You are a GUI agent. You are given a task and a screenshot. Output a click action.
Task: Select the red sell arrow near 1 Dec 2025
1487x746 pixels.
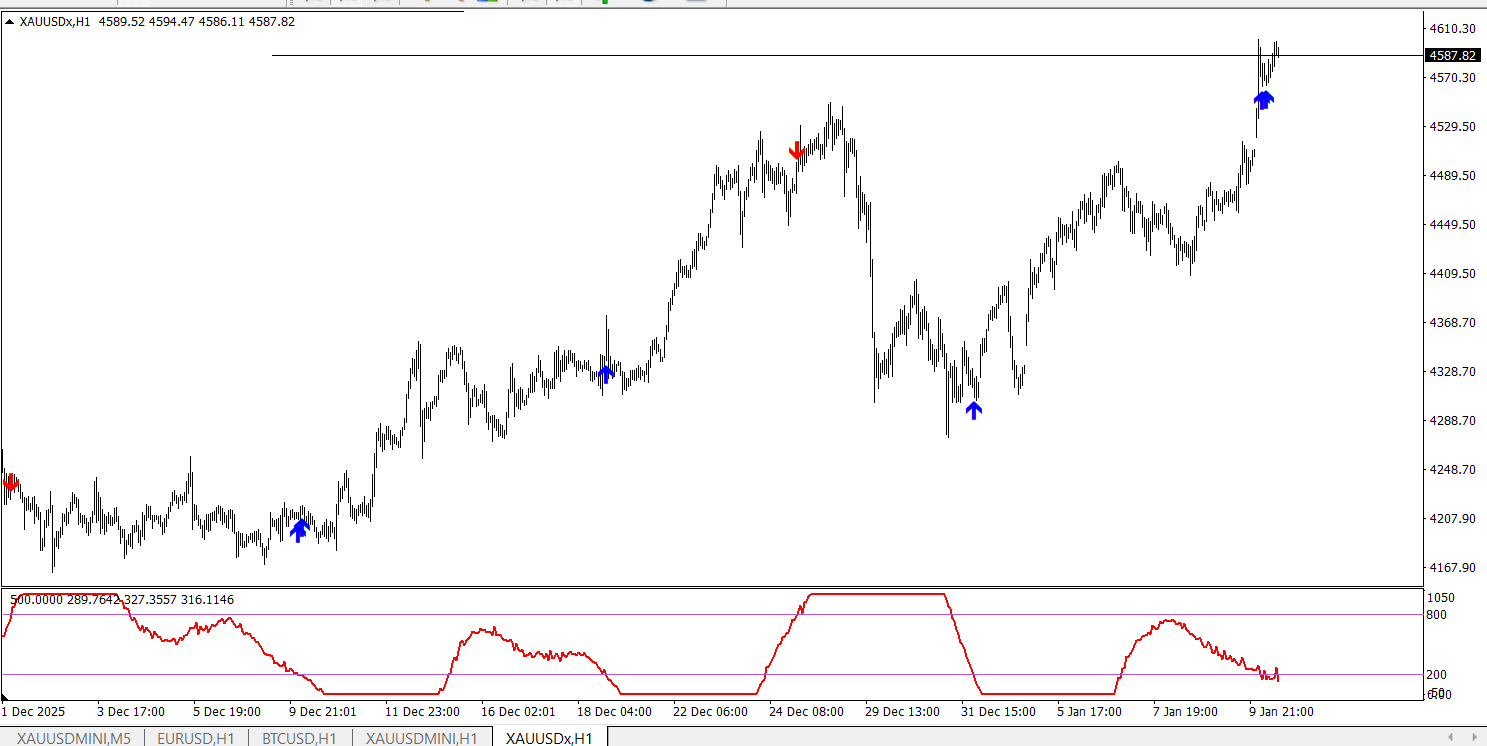coord(11,483)
